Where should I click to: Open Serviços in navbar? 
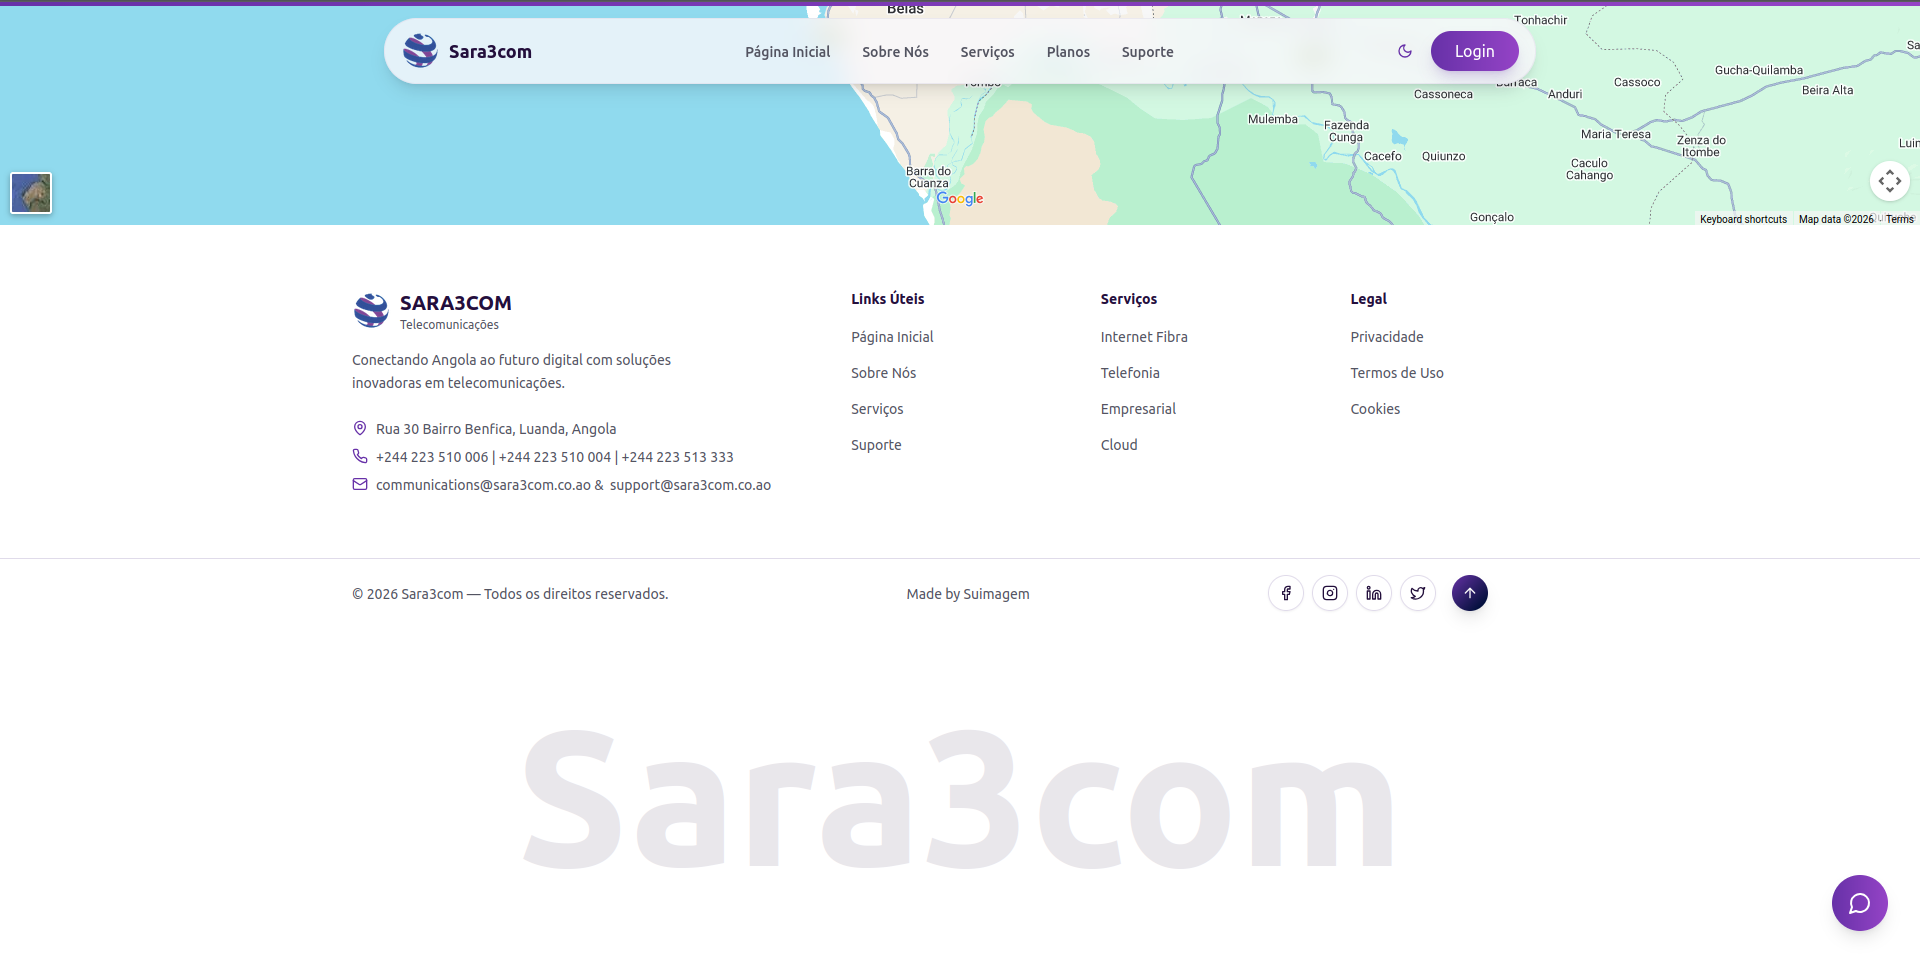point(987,52)
